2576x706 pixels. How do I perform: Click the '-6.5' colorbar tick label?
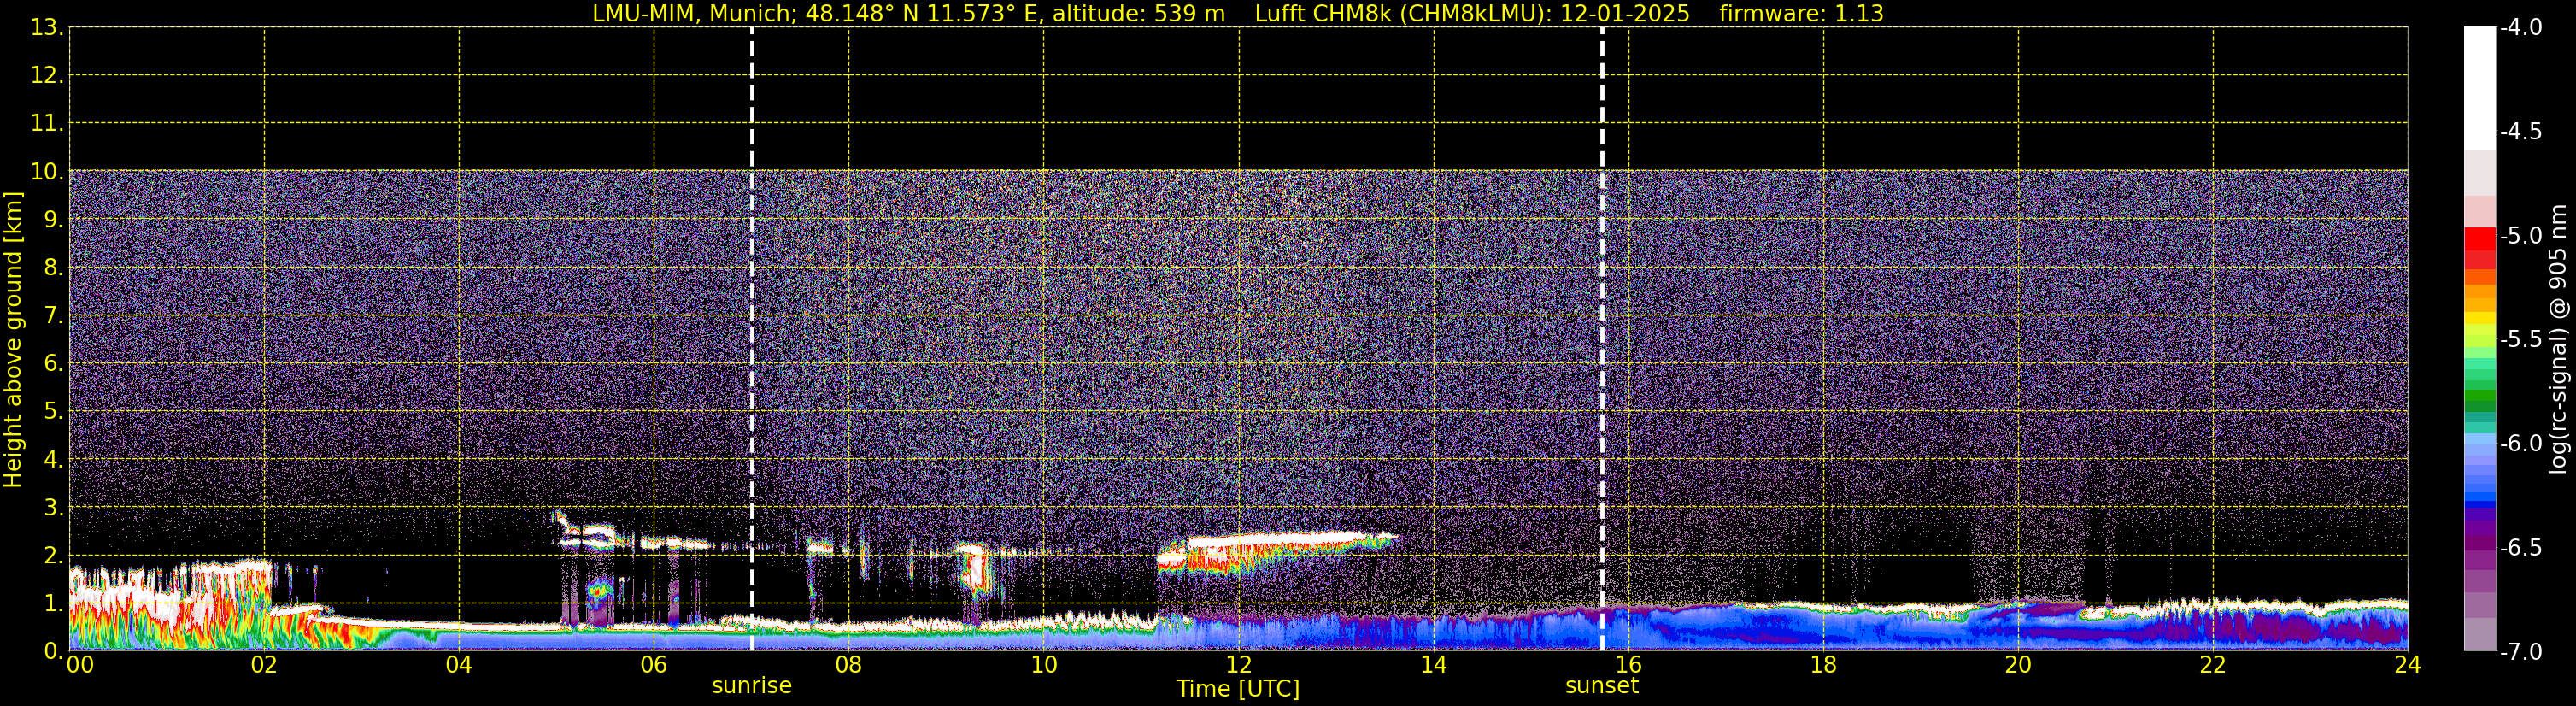point(2521,548)
